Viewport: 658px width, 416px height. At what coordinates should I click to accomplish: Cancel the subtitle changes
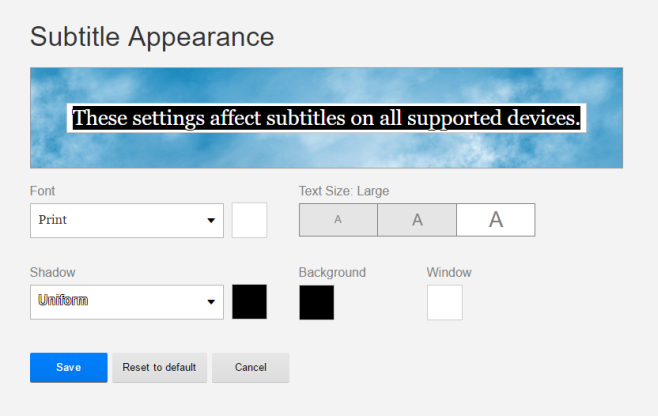coord(250,367)
